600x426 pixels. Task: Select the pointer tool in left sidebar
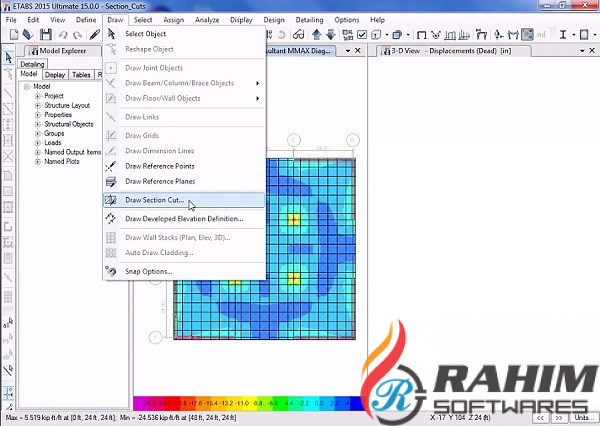[x=8, y=58]
